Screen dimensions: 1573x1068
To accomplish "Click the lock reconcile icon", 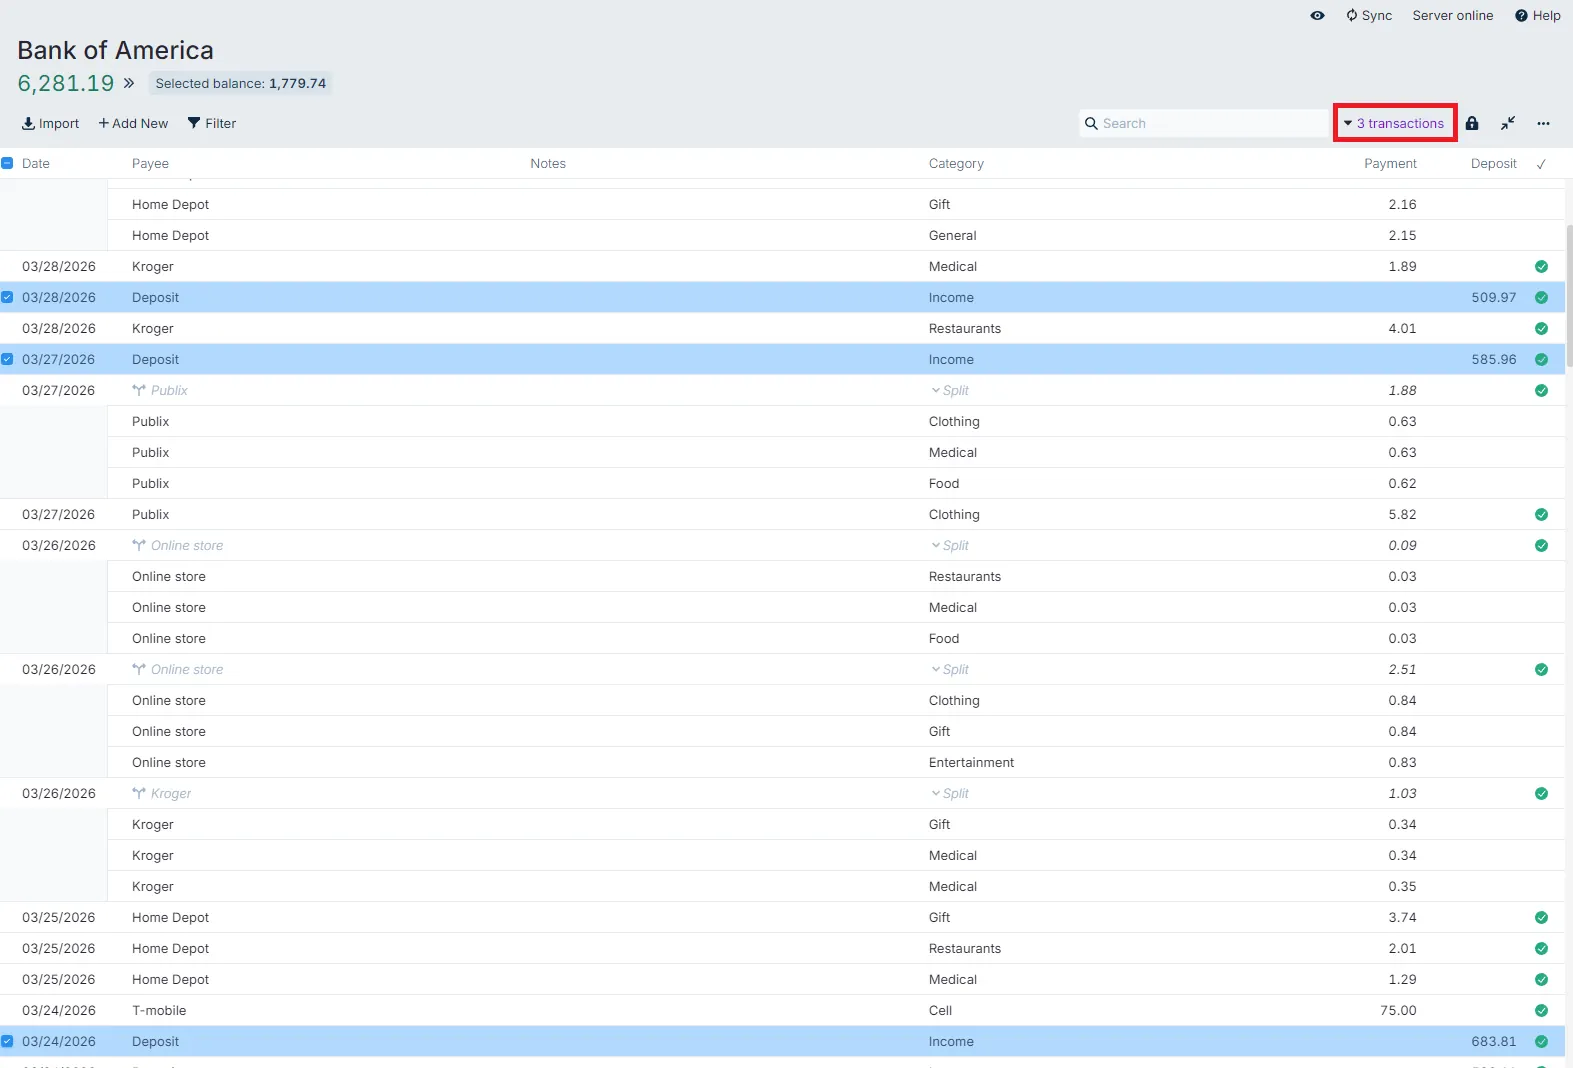I will pos(1471,124).
